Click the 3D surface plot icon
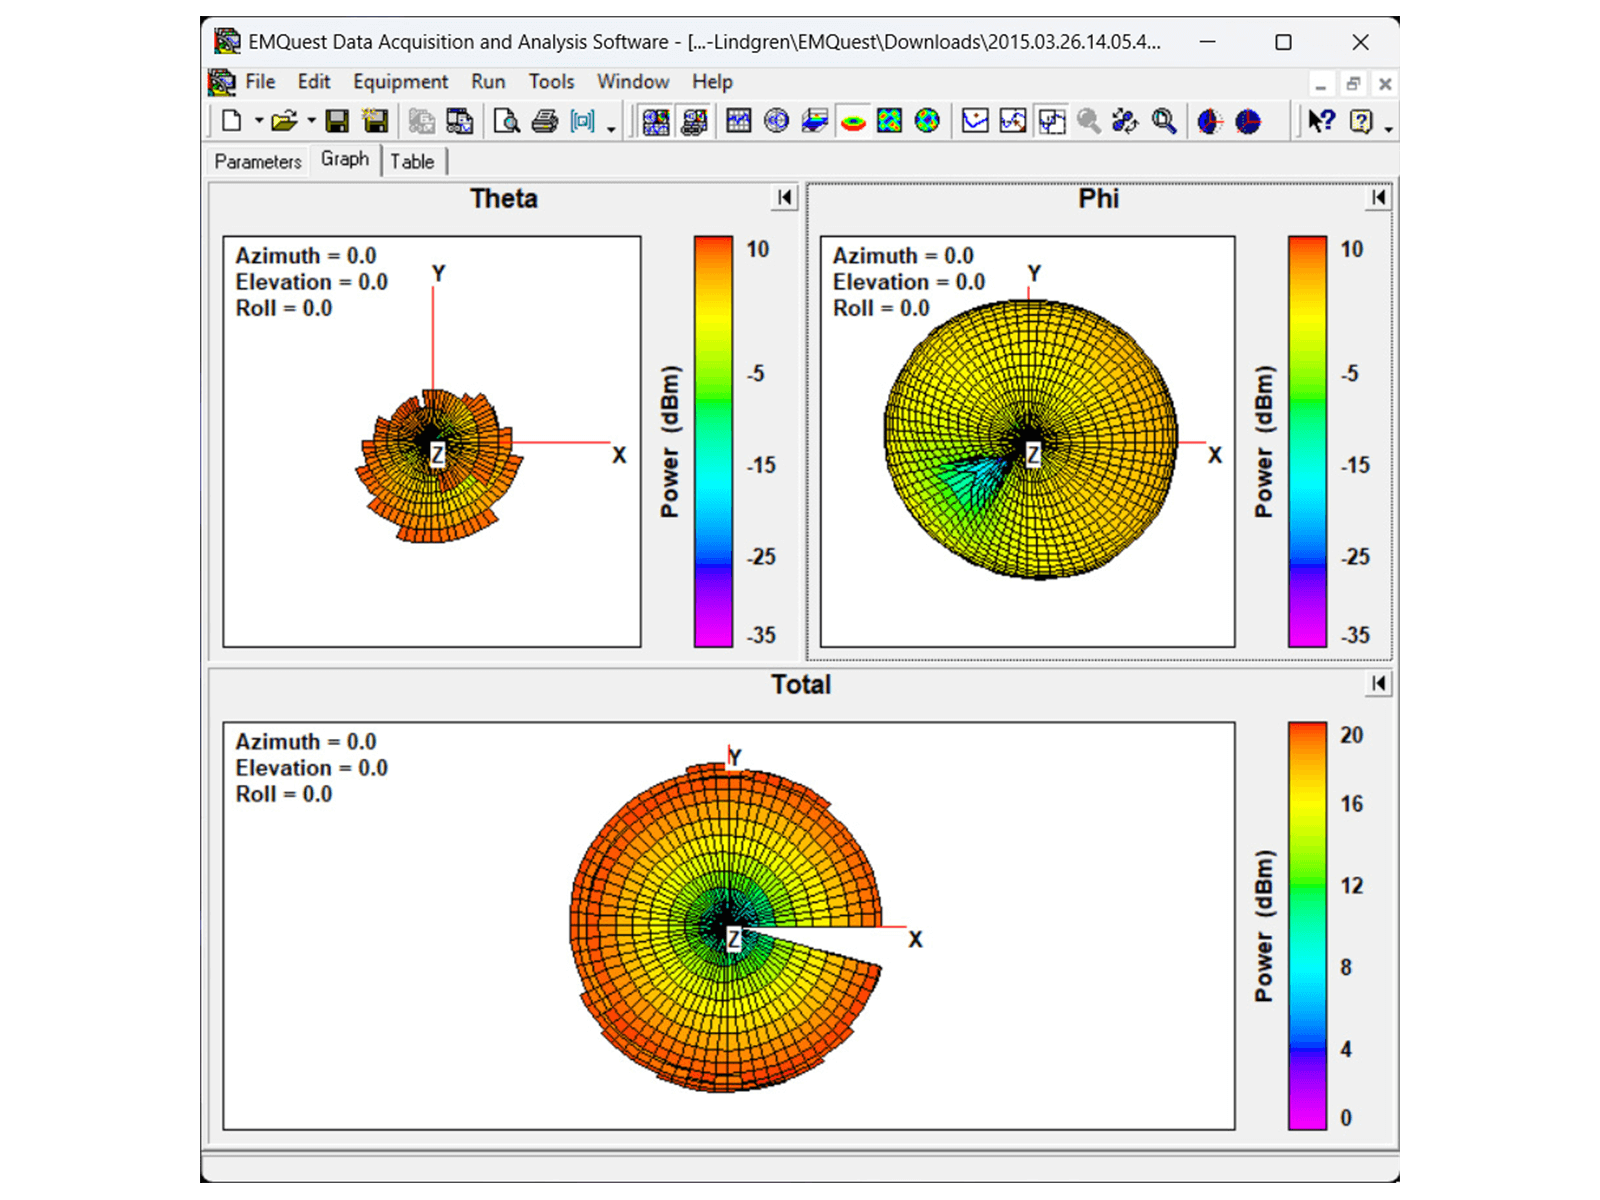 (x=815, y=122)
